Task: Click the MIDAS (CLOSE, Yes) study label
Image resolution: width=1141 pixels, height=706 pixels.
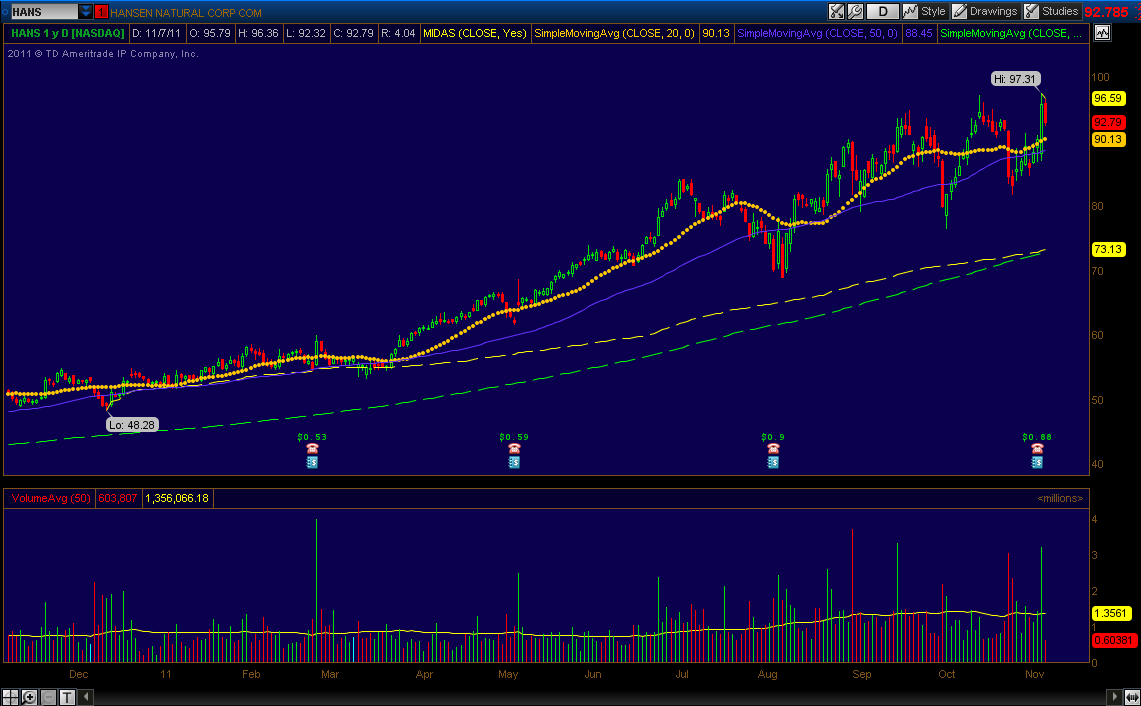Action: pyautogui.click(x=474, y=33)
